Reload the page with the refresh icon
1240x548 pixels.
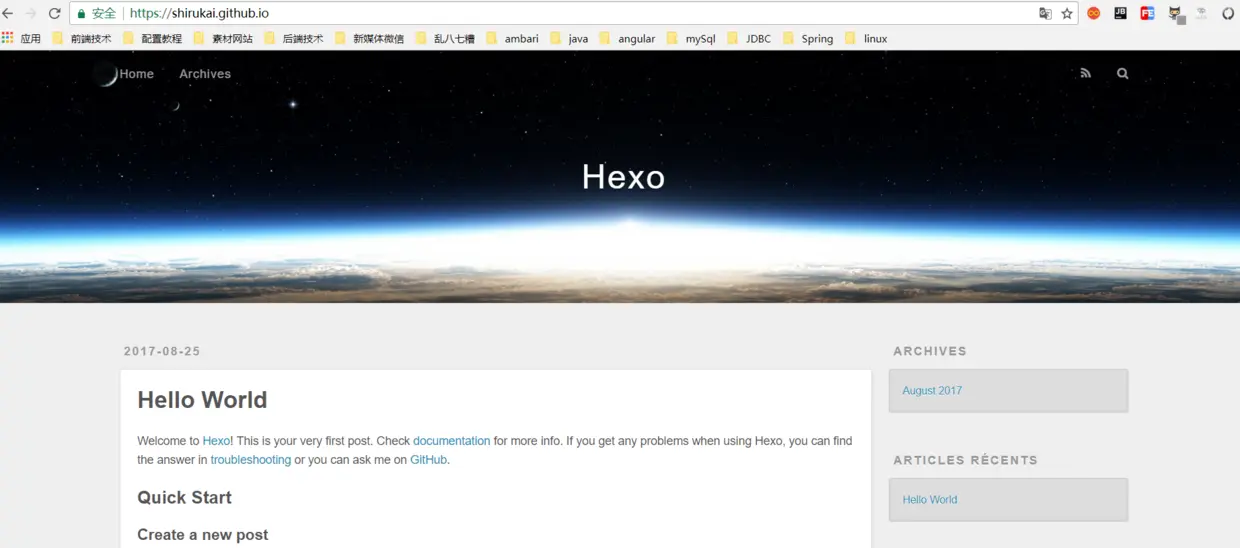[x=55, y=14]
